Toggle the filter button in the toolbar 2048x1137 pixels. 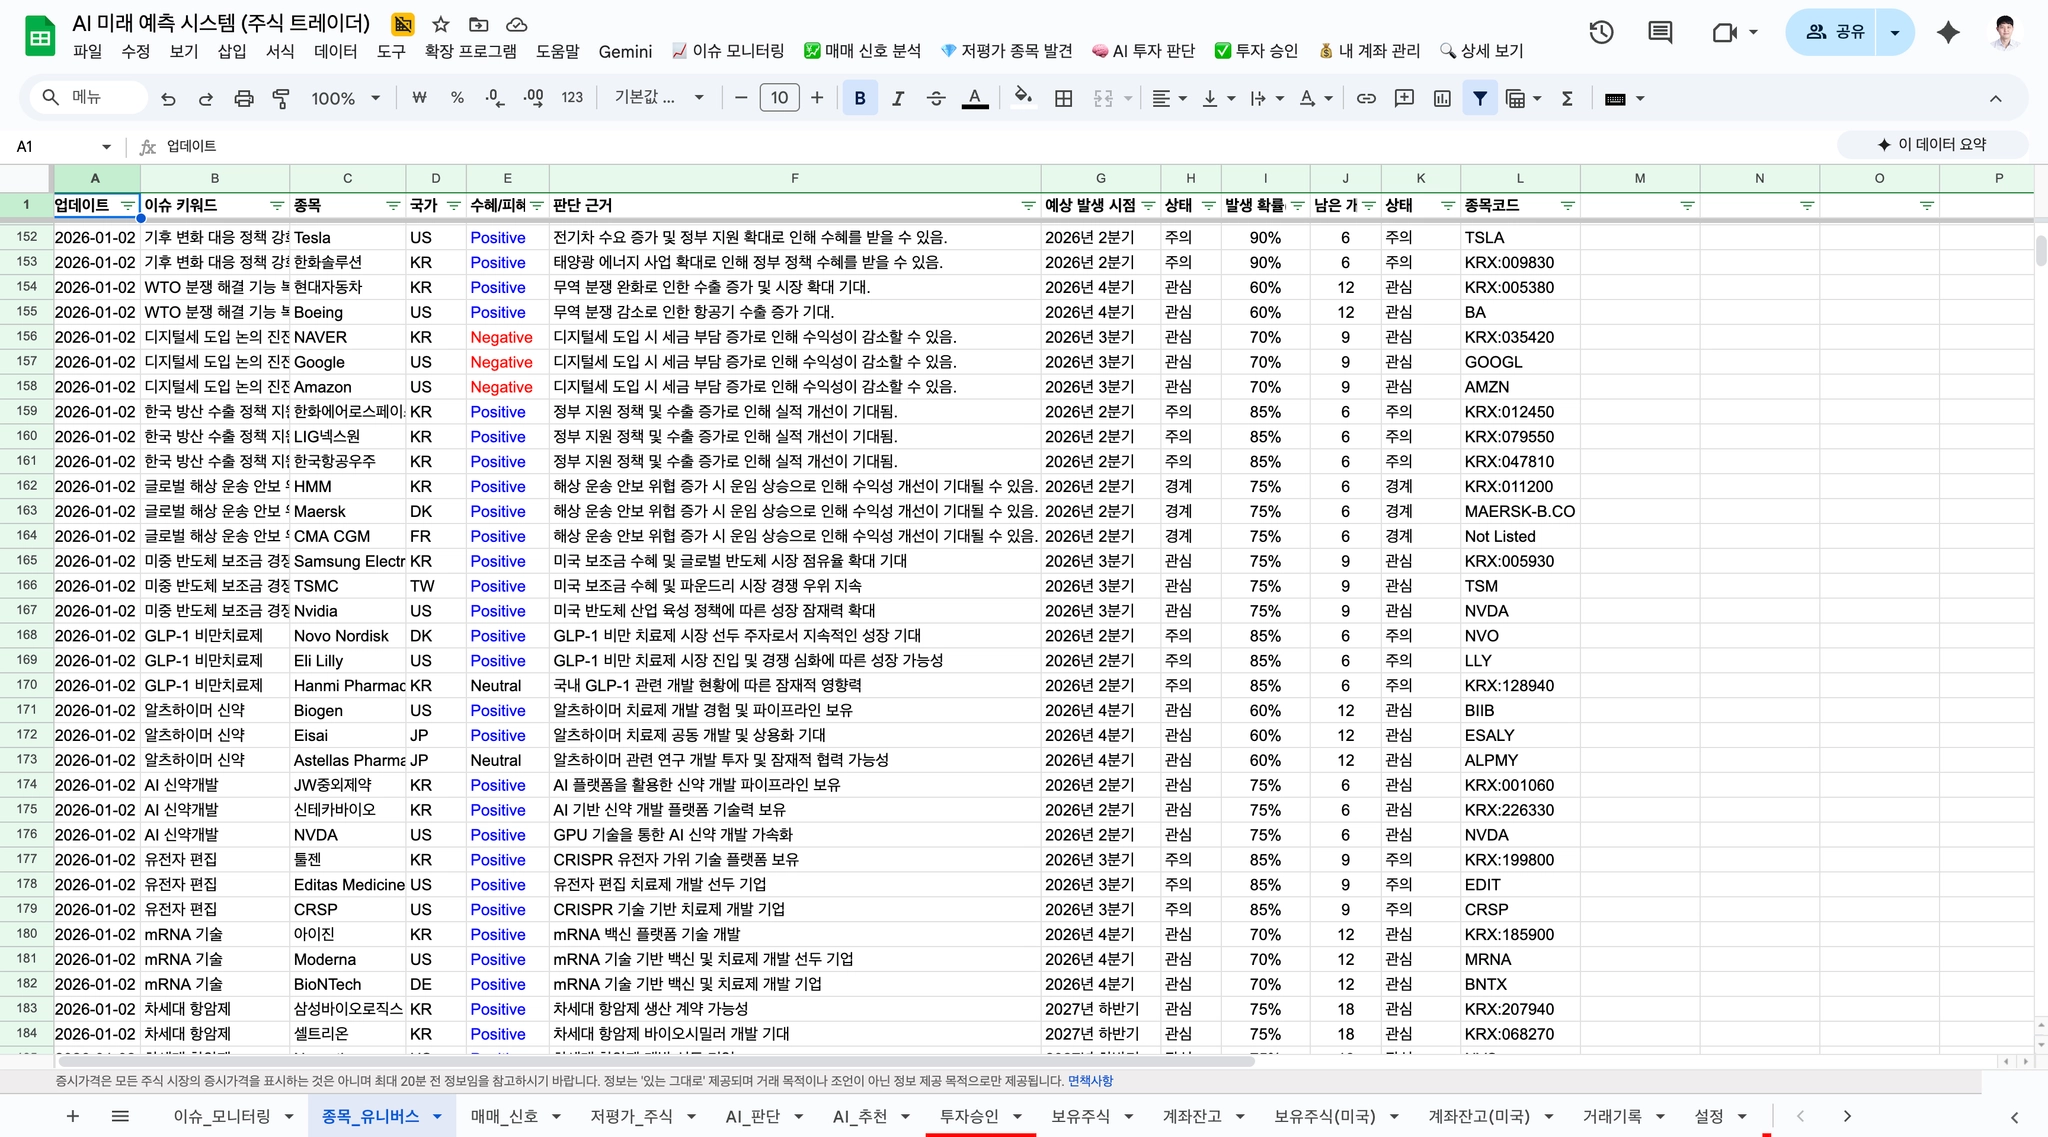click(x=1480, y=98)
